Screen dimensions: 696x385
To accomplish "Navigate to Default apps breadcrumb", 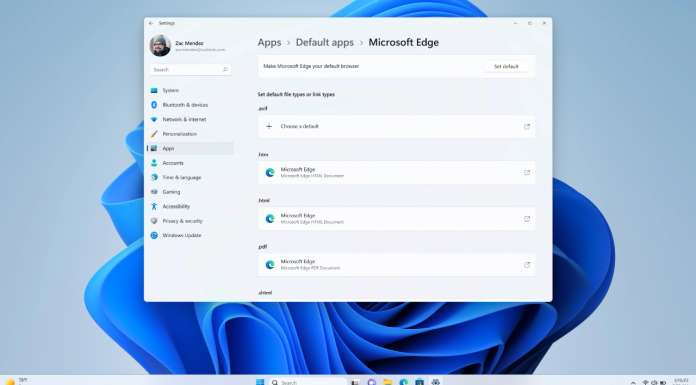I will (325, 43).
